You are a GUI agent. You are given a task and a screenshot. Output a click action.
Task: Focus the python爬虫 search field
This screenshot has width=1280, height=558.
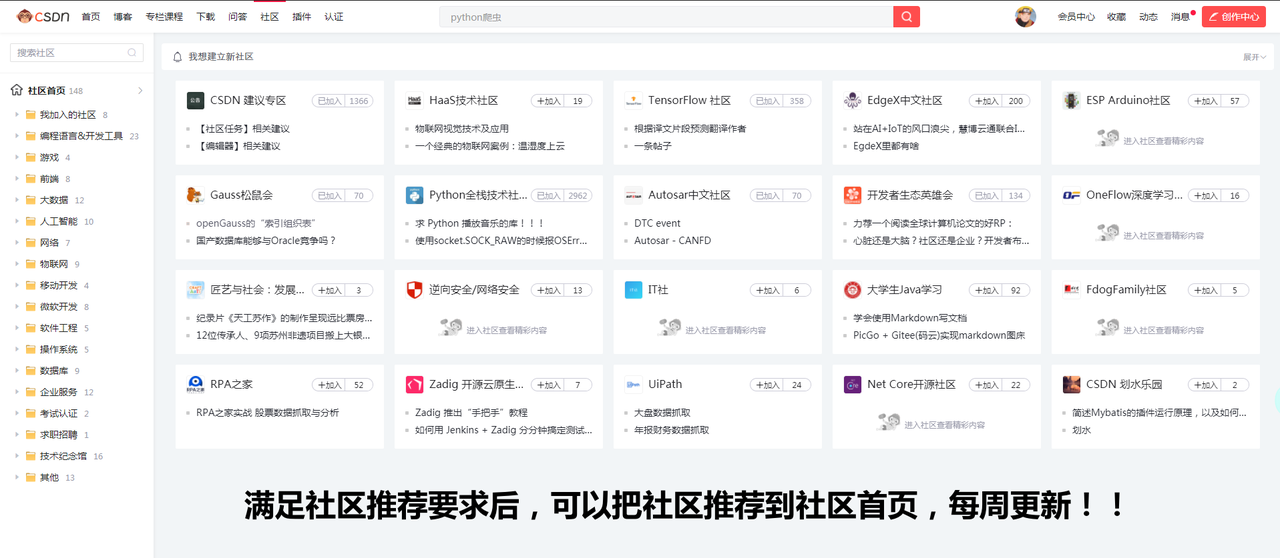(x=666, y=17)
